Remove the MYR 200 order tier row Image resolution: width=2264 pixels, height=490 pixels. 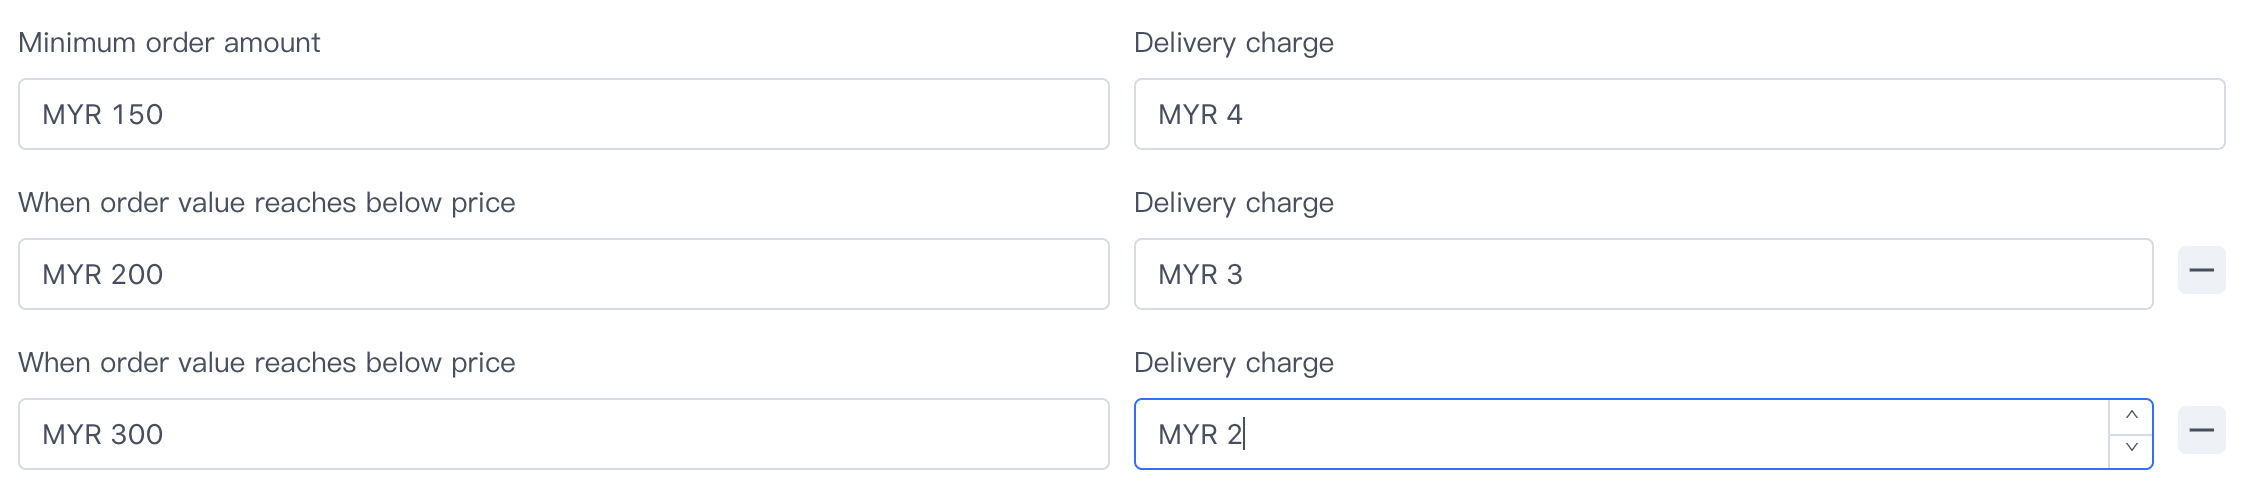(2201, 271)
